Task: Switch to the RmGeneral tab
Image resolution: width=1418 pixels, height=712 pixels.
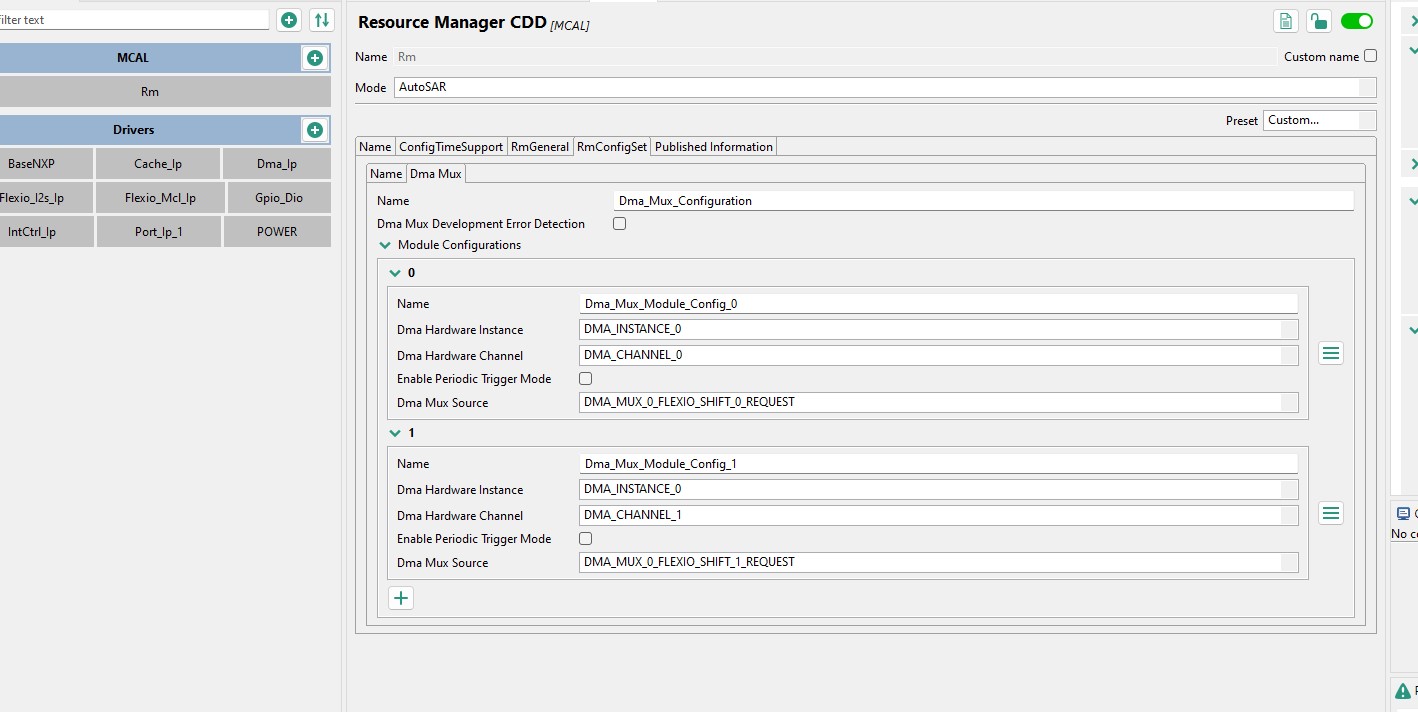Action: click(540, 147)
